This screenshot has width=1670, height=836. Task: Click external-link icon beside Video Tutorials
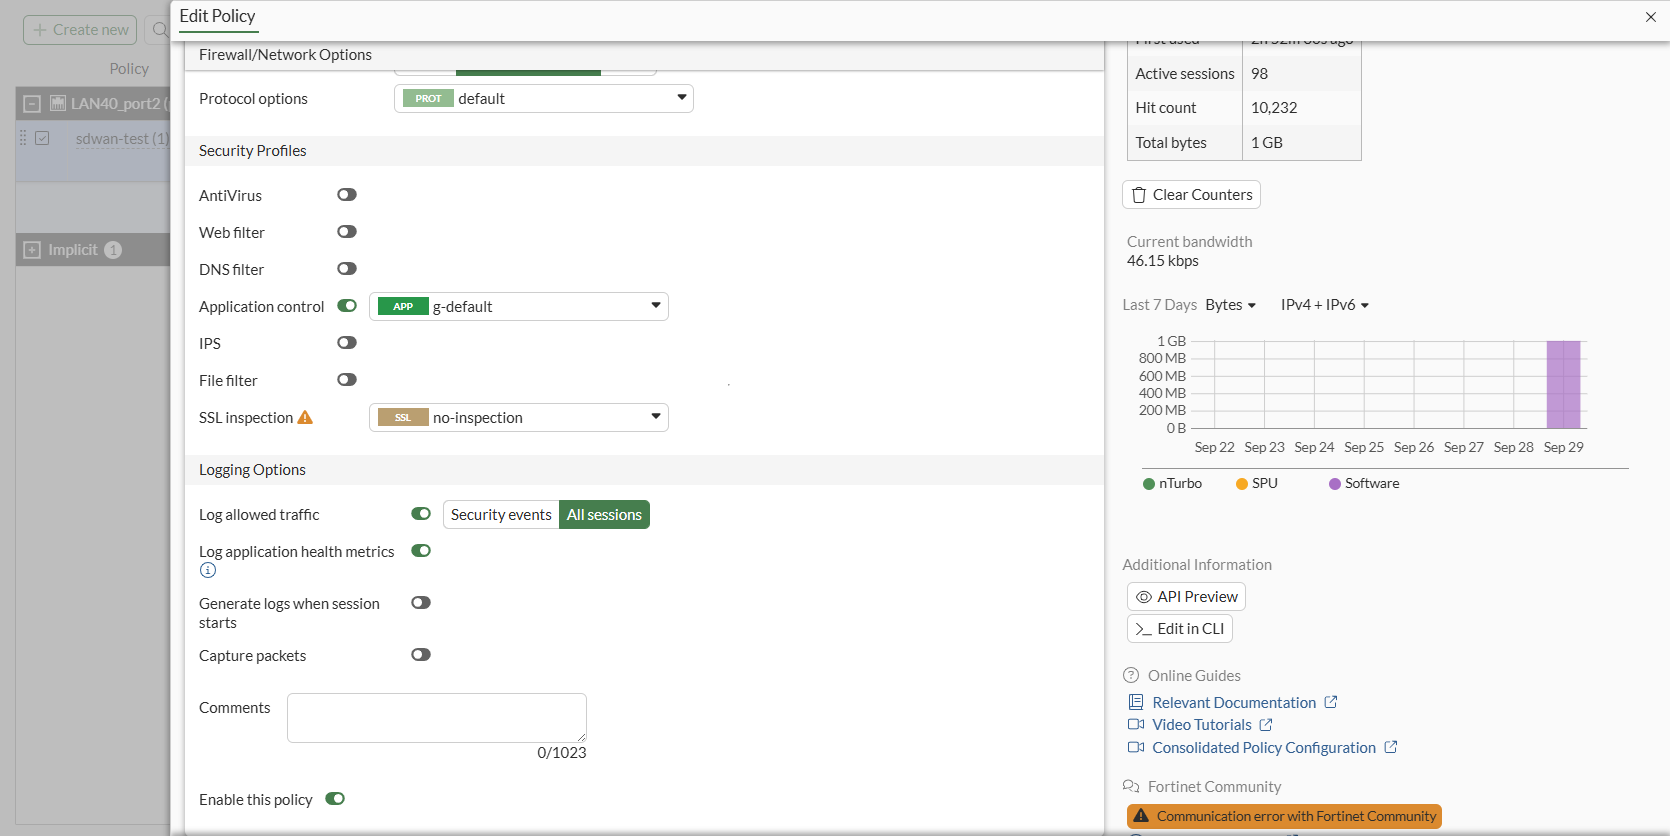coord(1266,724)
